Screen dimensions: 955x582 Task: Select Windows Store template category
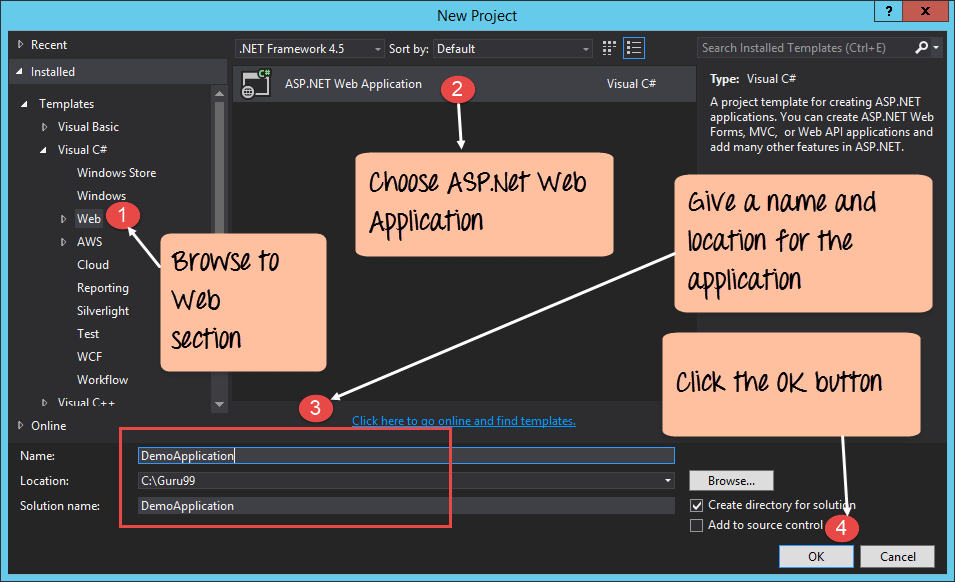click(116, 173)
